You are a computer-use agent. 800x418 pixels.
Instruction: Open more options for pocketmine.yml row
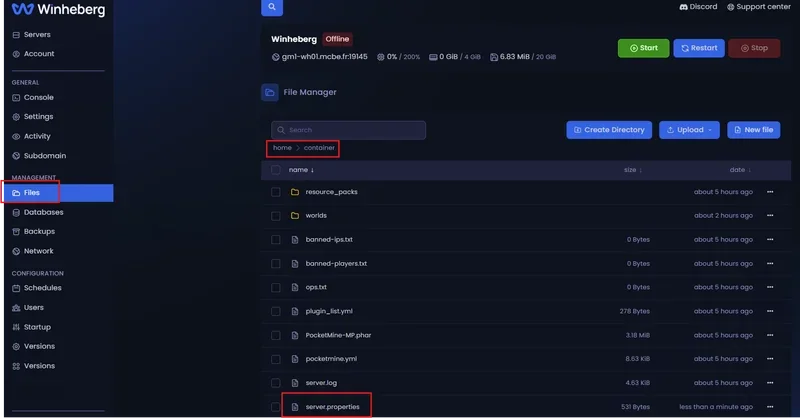(x=770, y=359)
